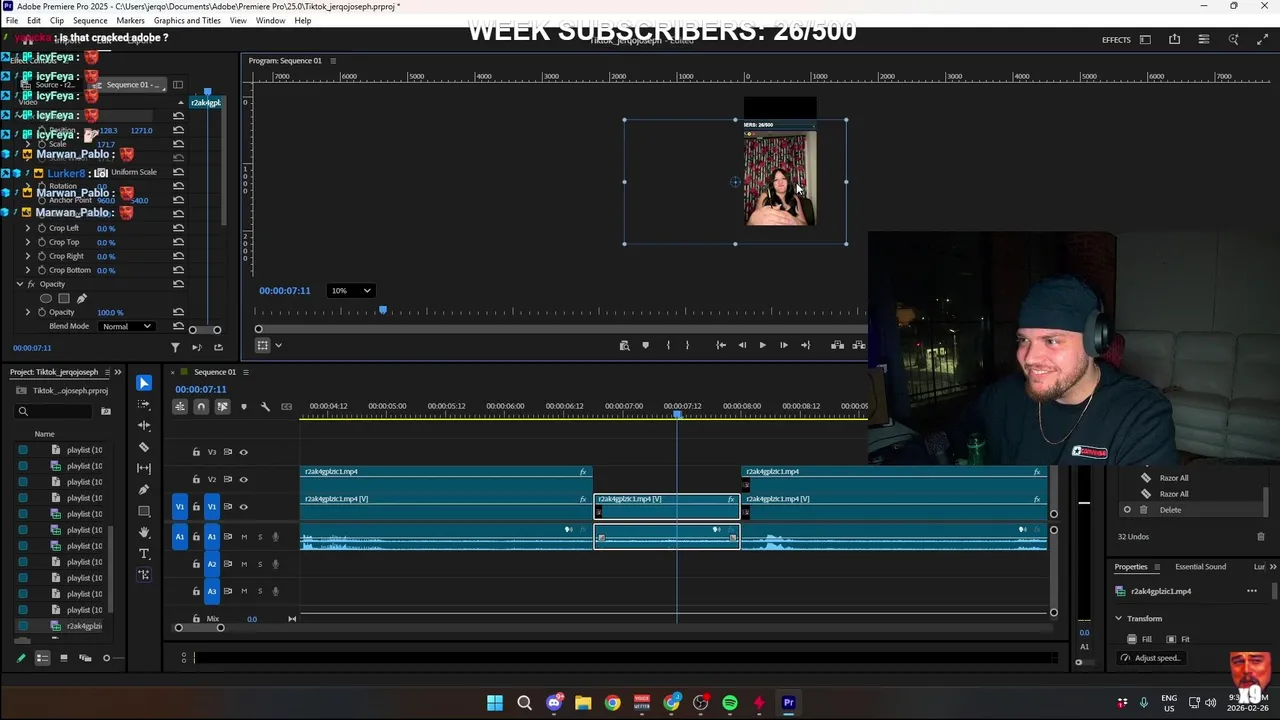Viewport: 1280px width, 720px height.
Task: Collapse the Transform section in Properties
Action: (1119, 618)
